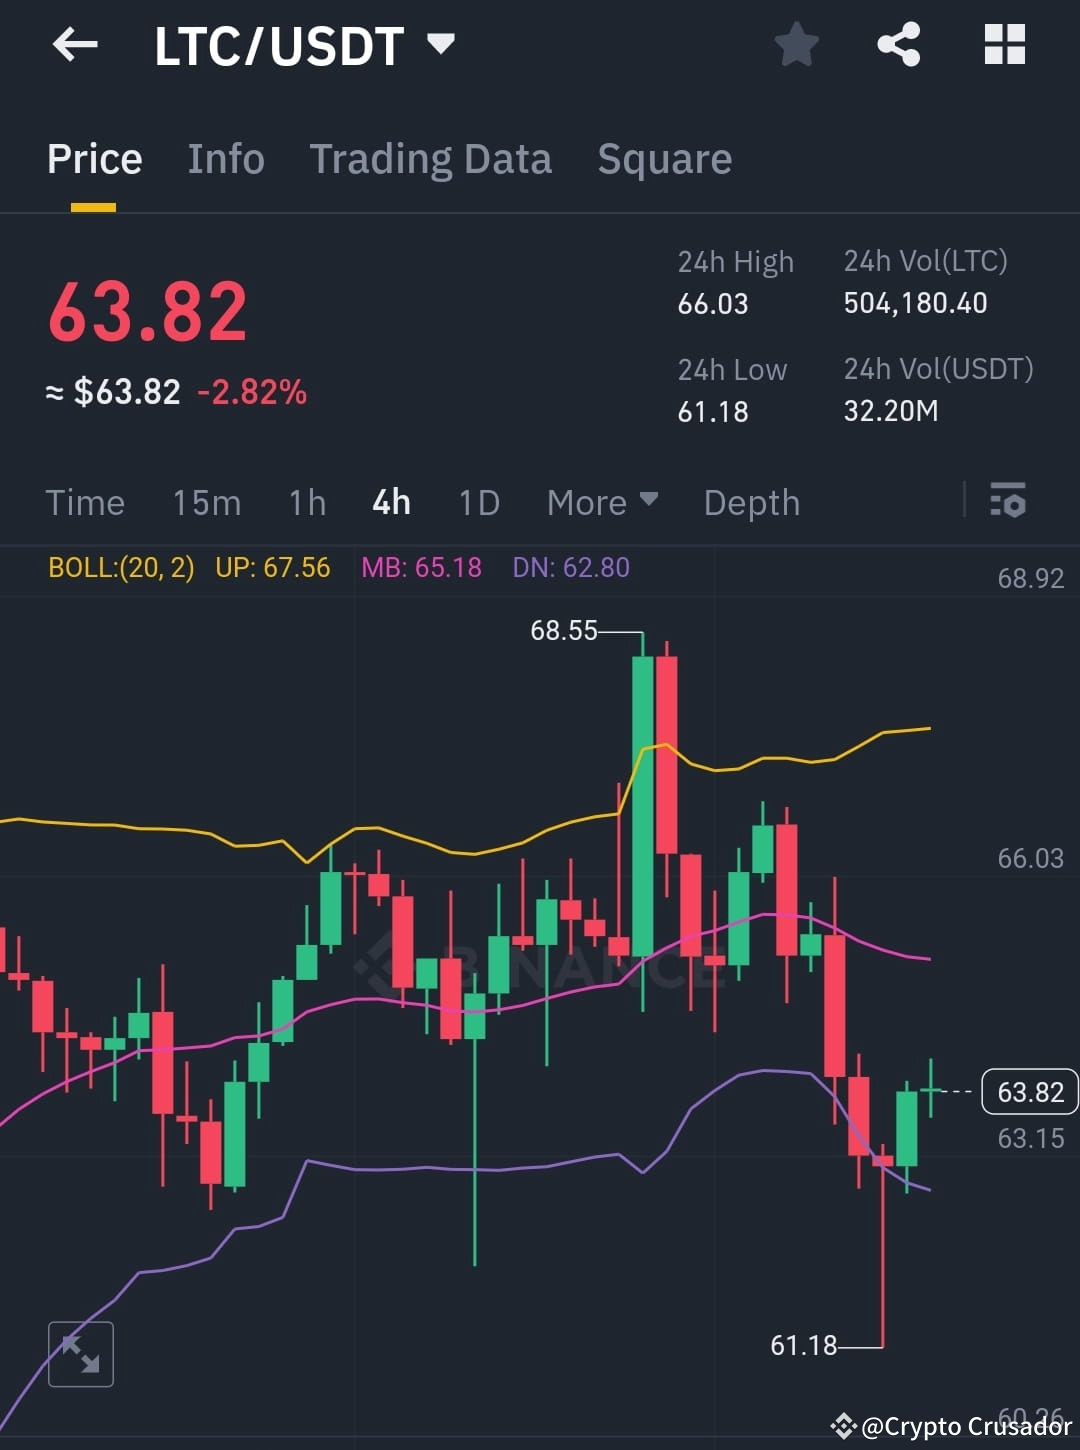Enable the 1h timeframe
This screenshot has width=1080, height=1450.
coord(306,503)
